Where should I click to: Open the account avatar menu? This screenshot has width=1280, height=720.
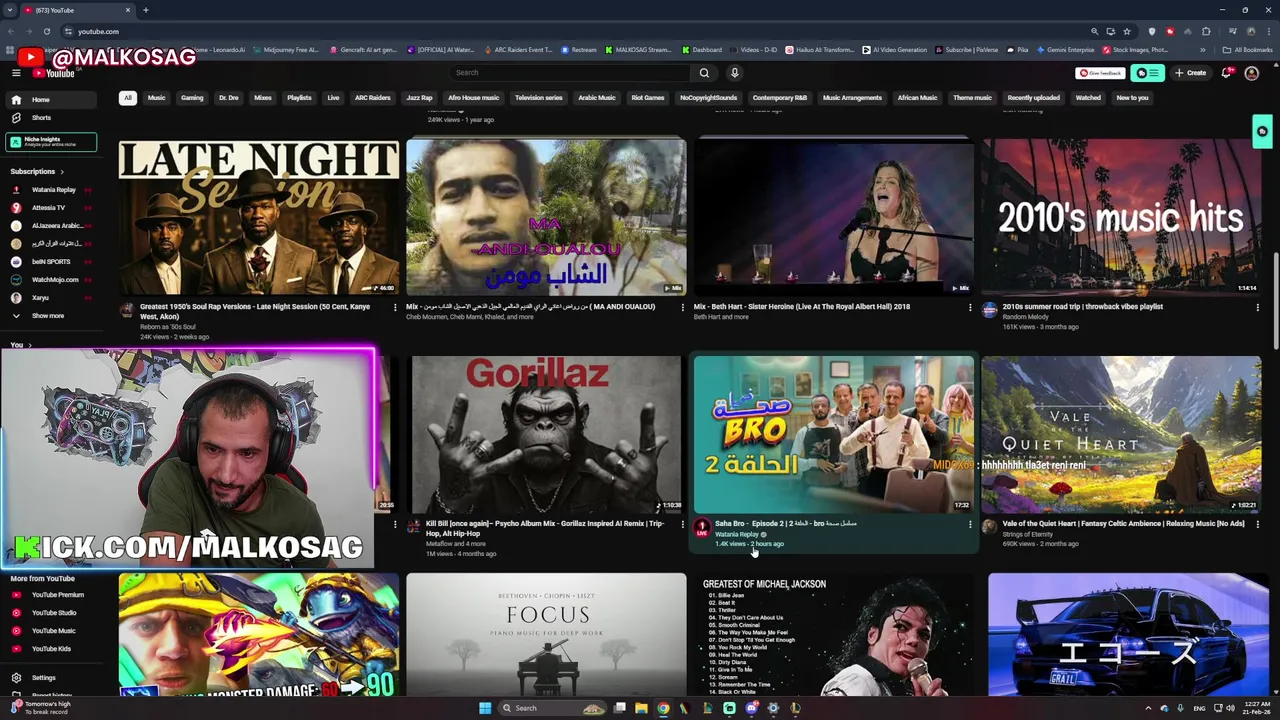(1251, 73)
